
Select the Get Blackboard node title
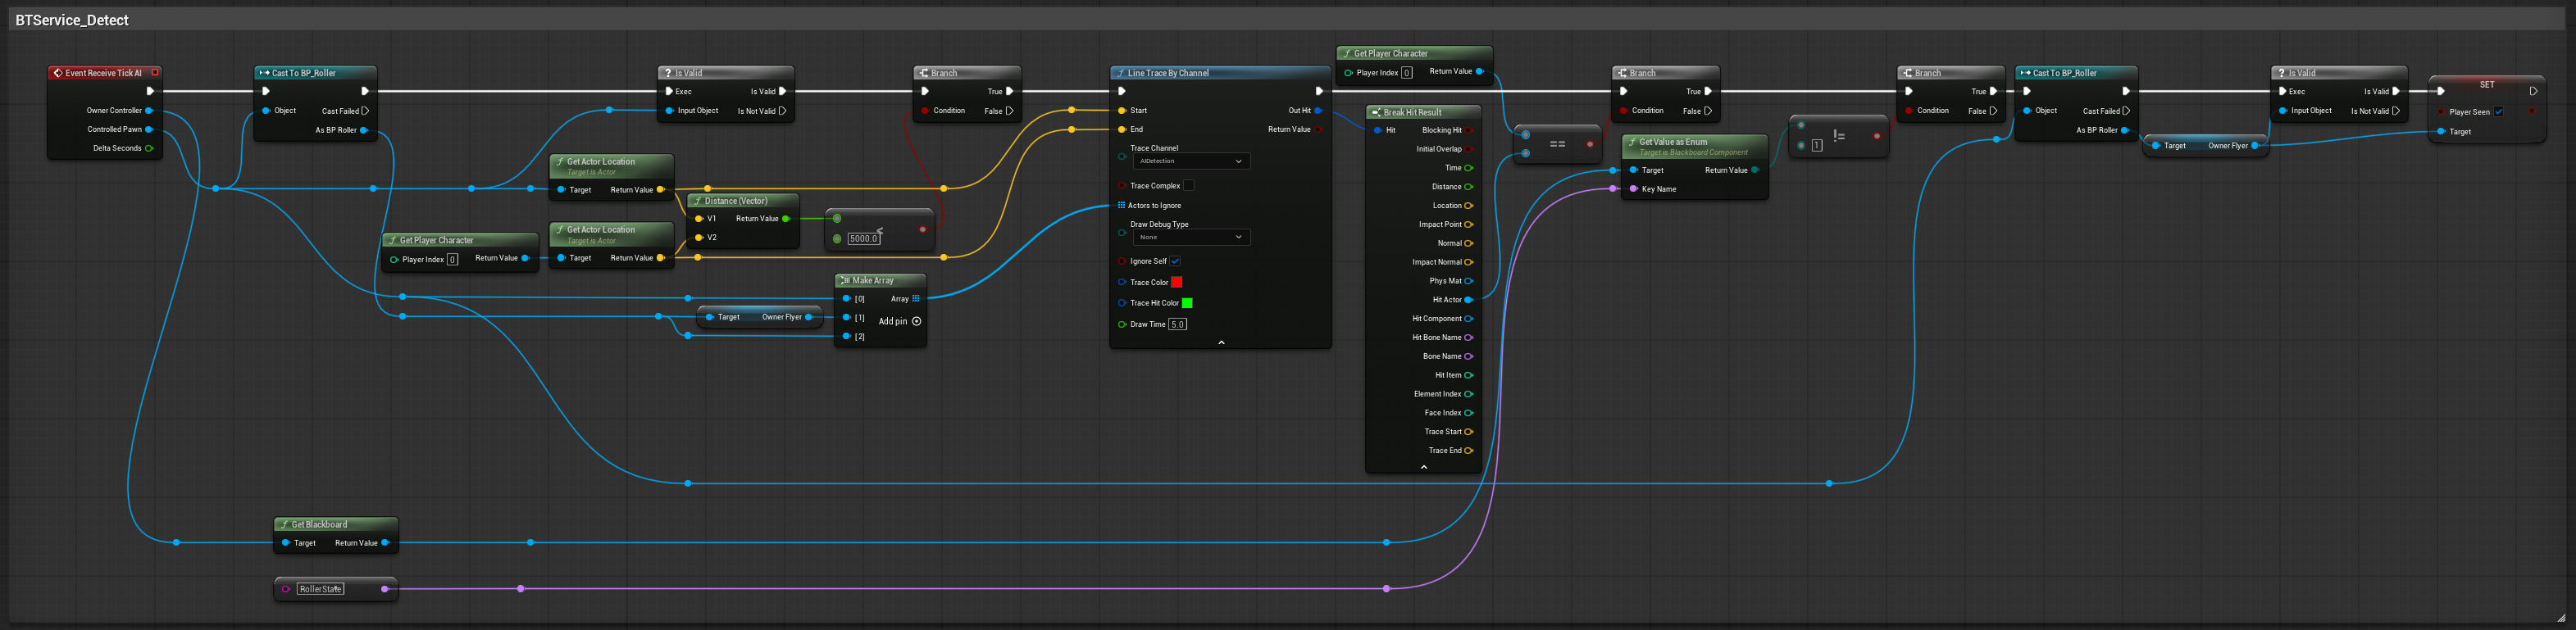pos(319,525)
